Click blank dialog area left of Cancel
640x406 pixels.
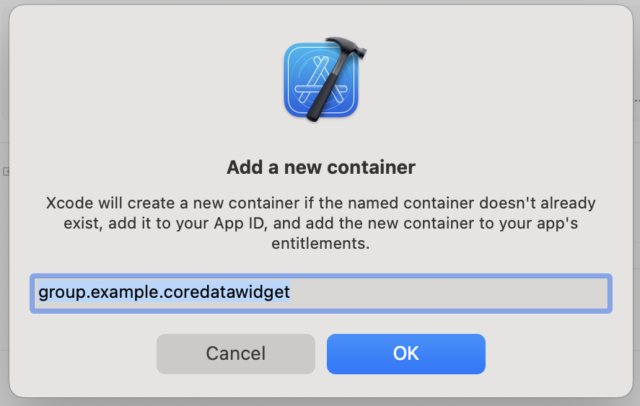[90, 353]
